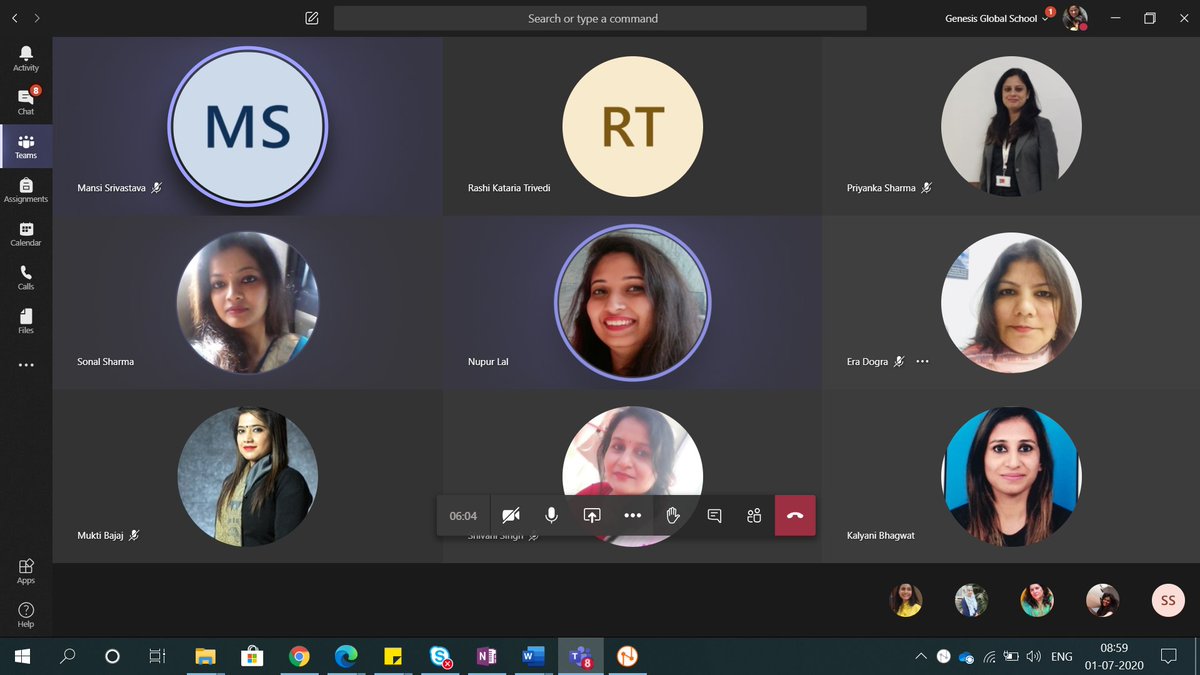The width and height of the screenshot is (1200, 675).
Task: Raise your hand in the meeting
Action: click(x=673, y=515)
